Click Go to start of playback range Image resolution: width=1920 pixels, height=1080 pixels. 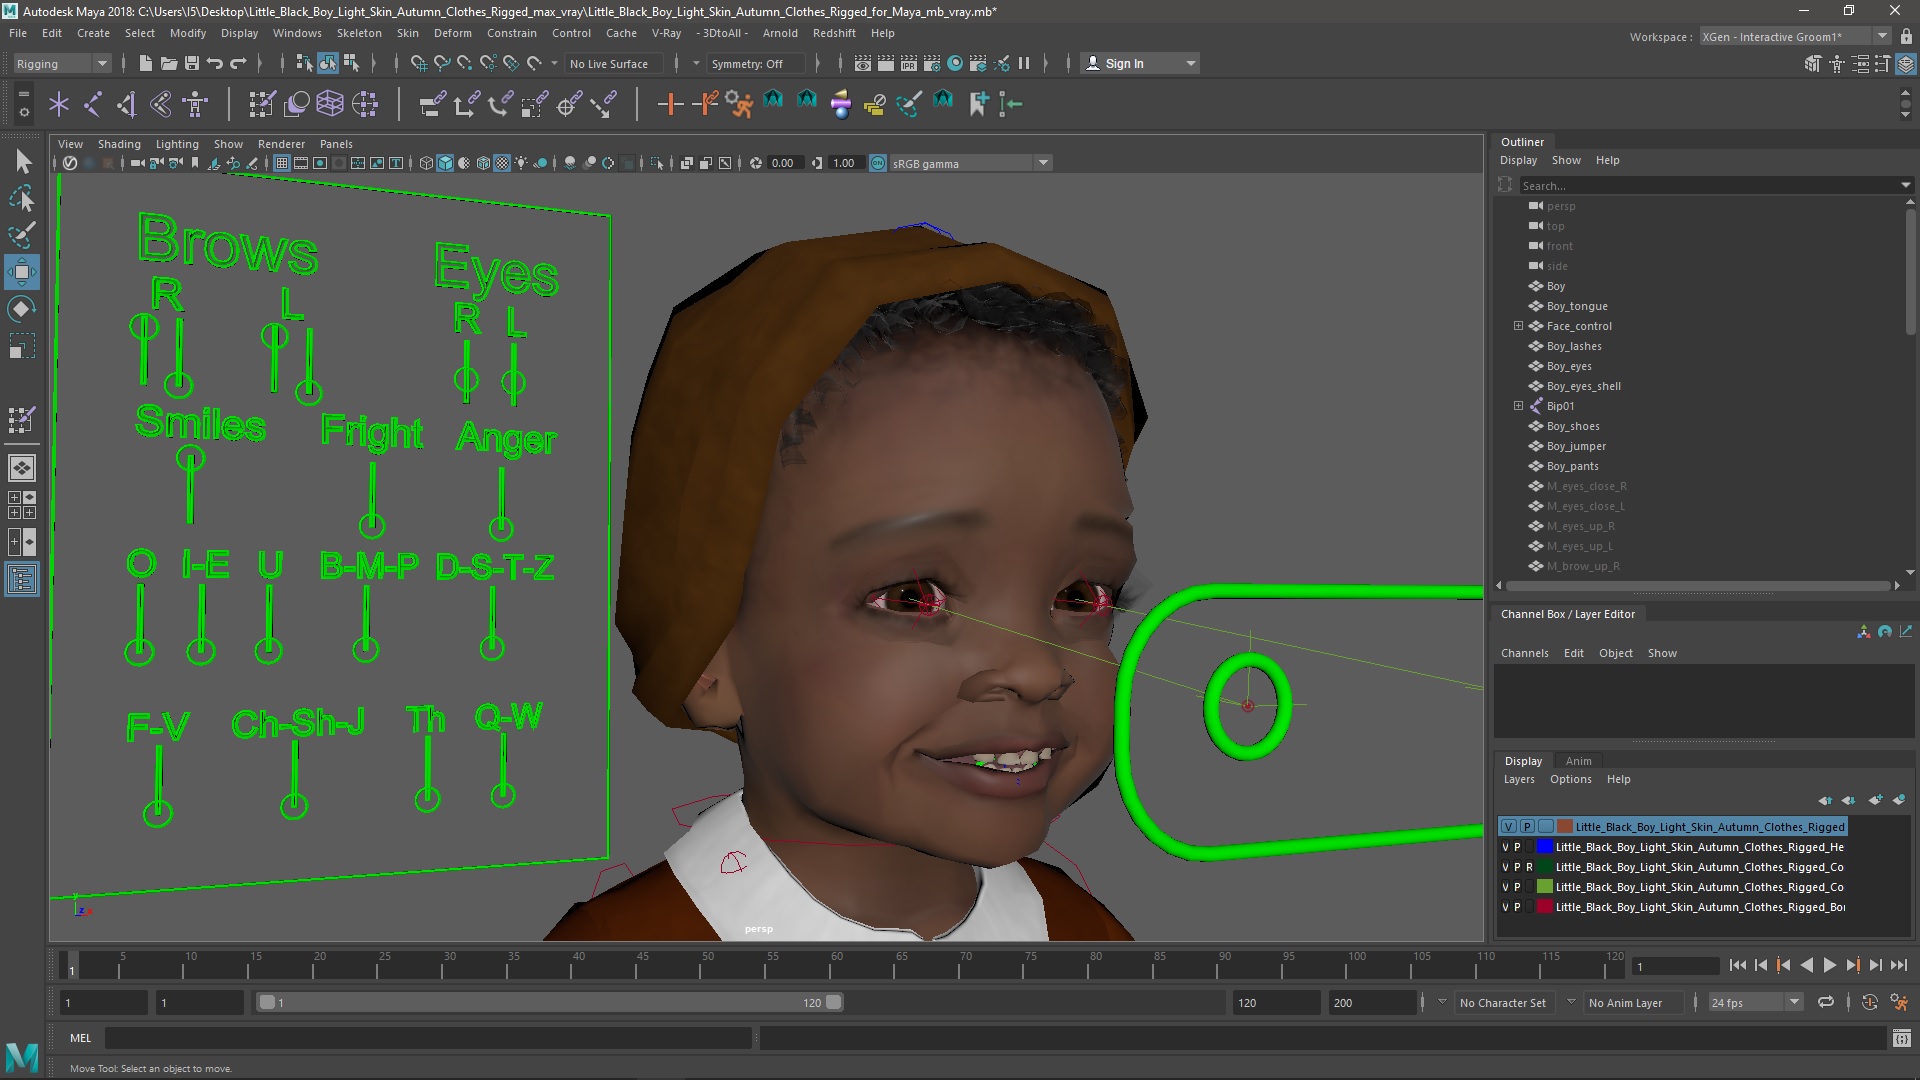(x=1737, y=965)
